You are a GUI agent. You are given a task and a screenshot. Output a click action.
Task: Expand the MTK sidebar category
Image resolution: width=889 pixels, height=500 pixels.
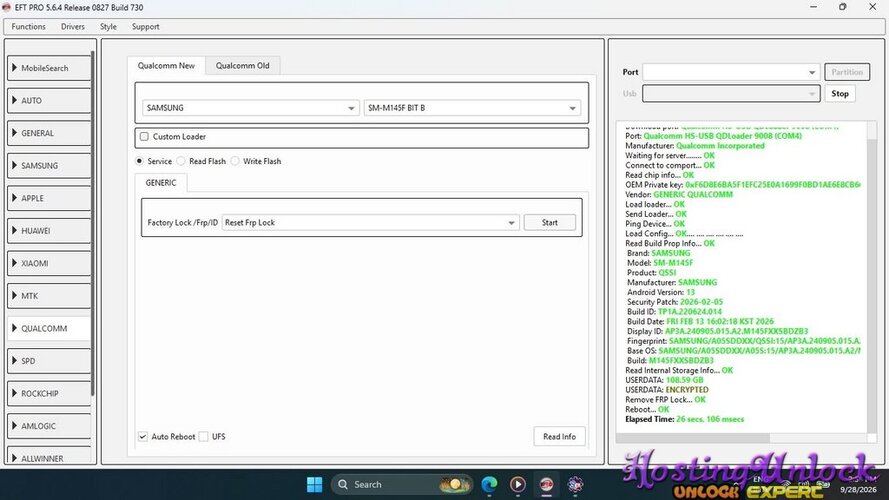click(x=49, y=296)
